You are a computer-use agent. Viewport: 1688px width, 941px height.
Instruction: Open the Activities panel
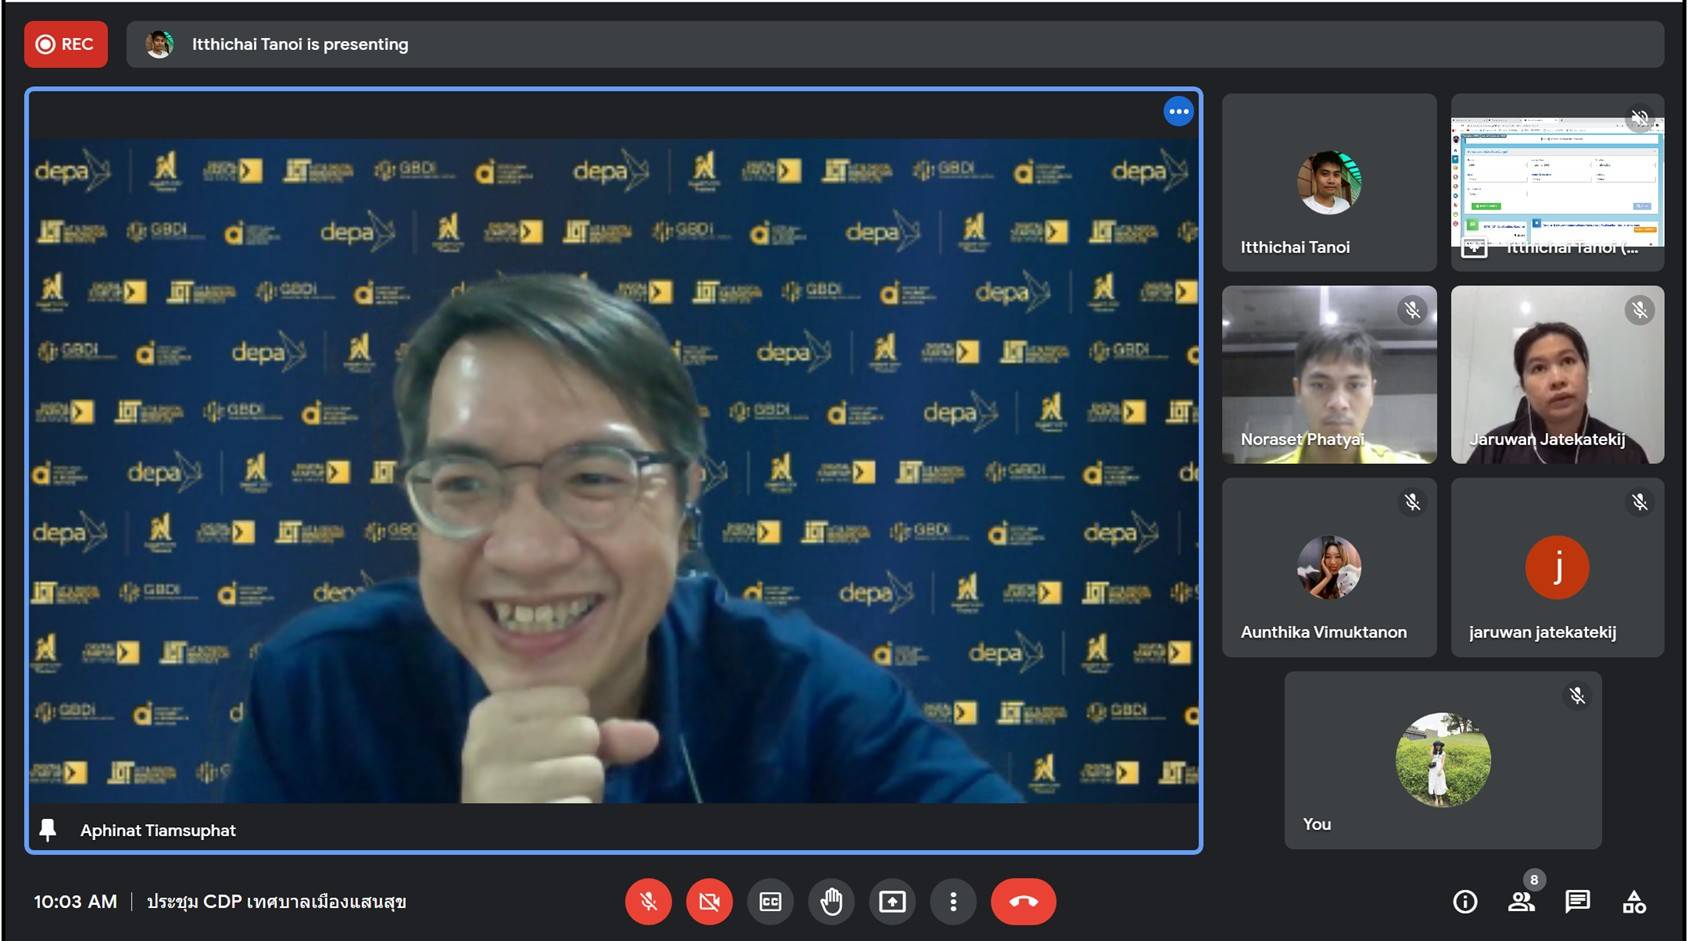click(1634, 902)
